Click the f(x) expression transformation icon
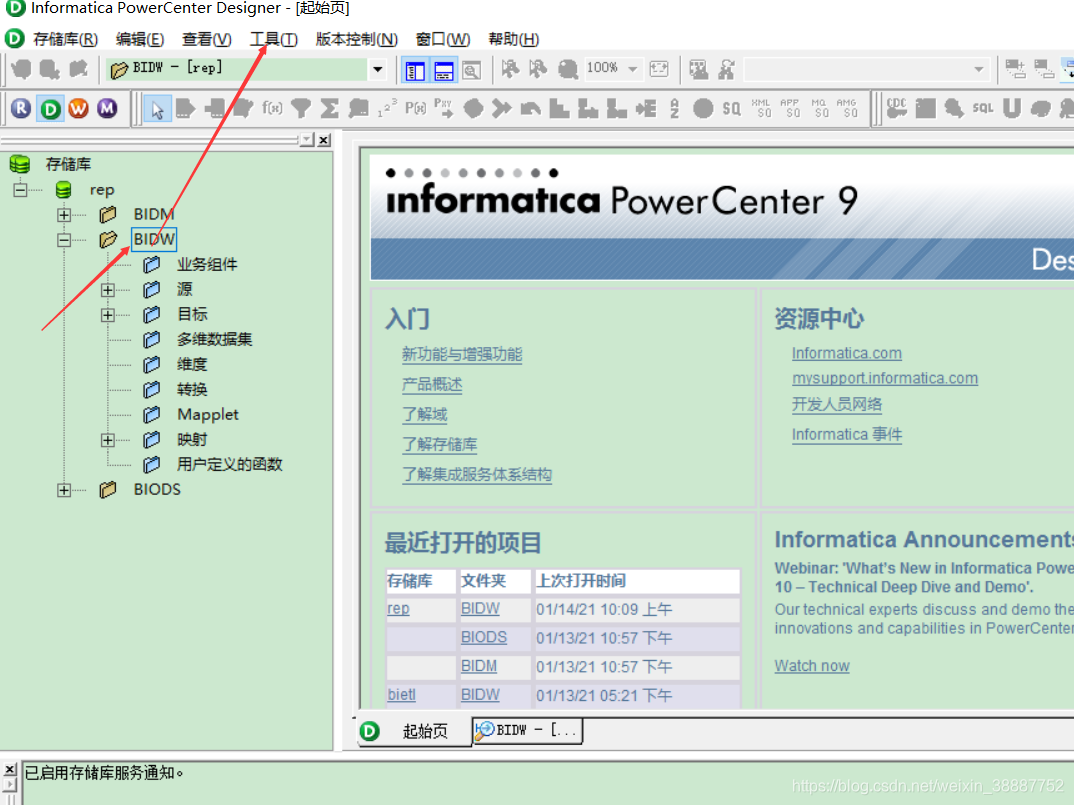 (x=272, y=108)
